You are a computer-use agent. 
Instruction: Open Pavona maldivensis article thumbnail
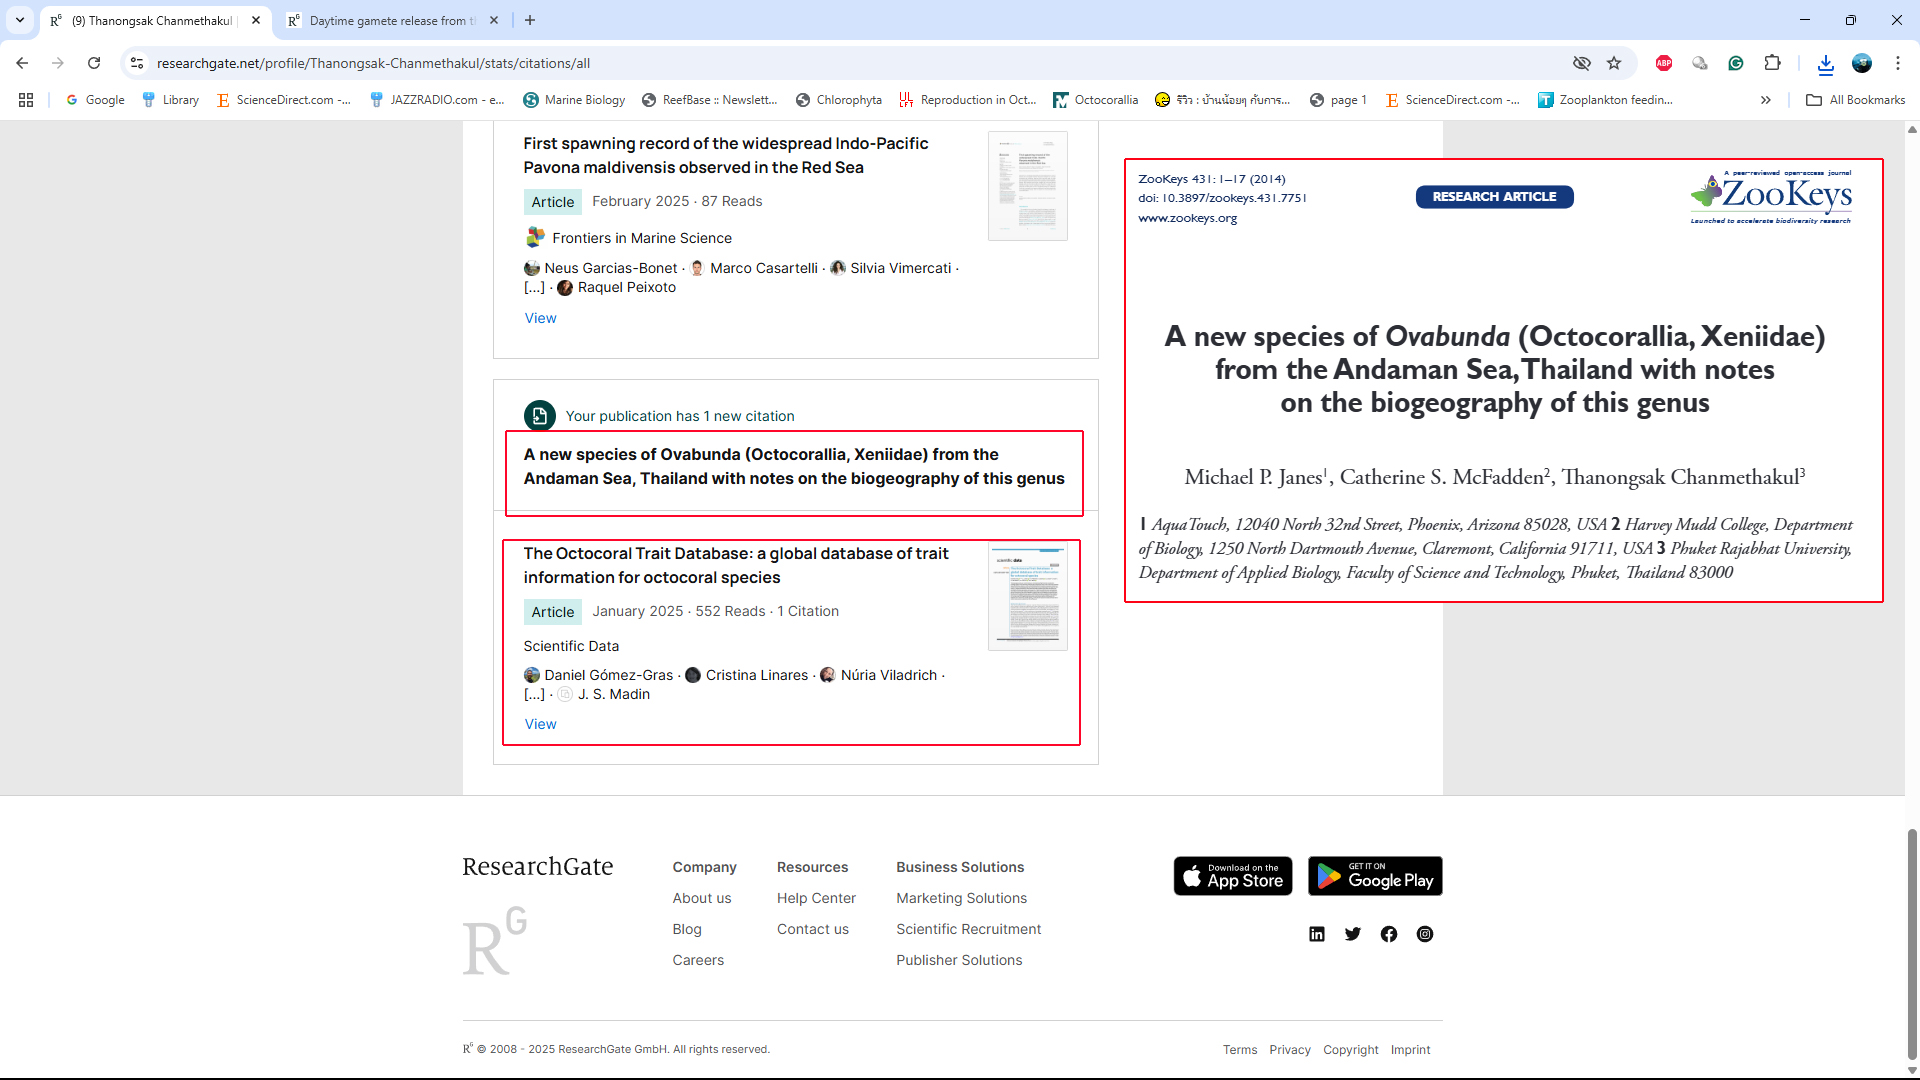coord(1027,186)
